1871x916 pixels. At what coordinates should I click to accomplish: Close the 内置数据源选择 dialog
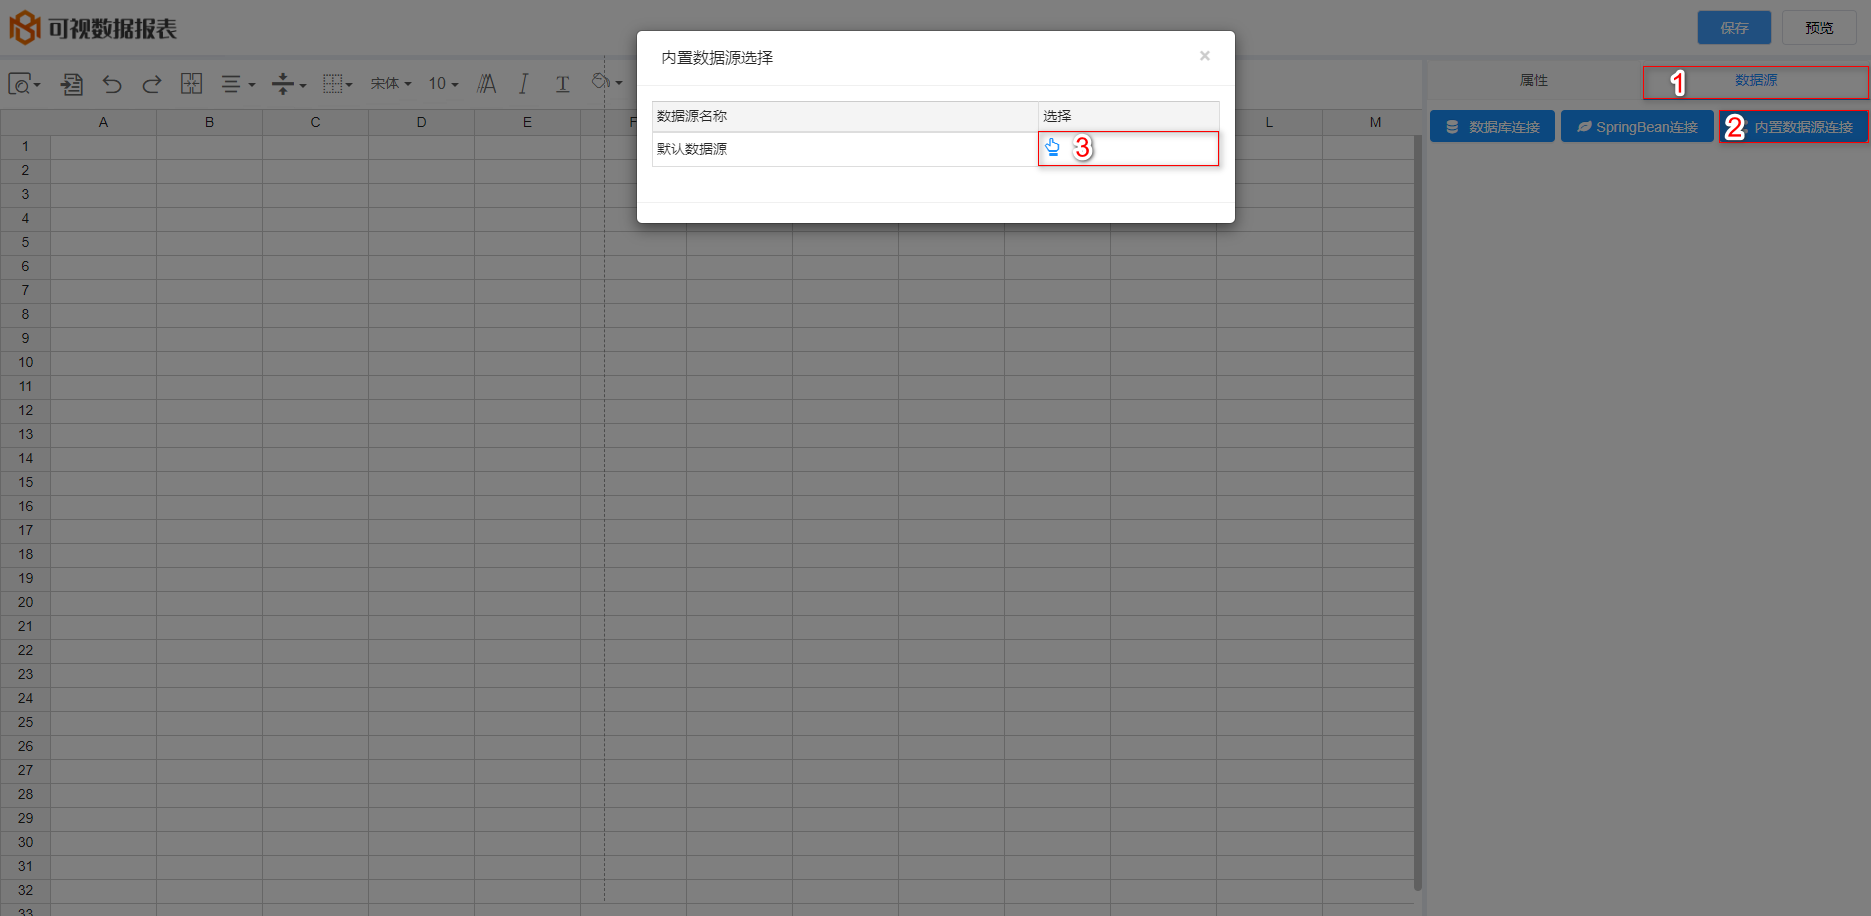1204,56
